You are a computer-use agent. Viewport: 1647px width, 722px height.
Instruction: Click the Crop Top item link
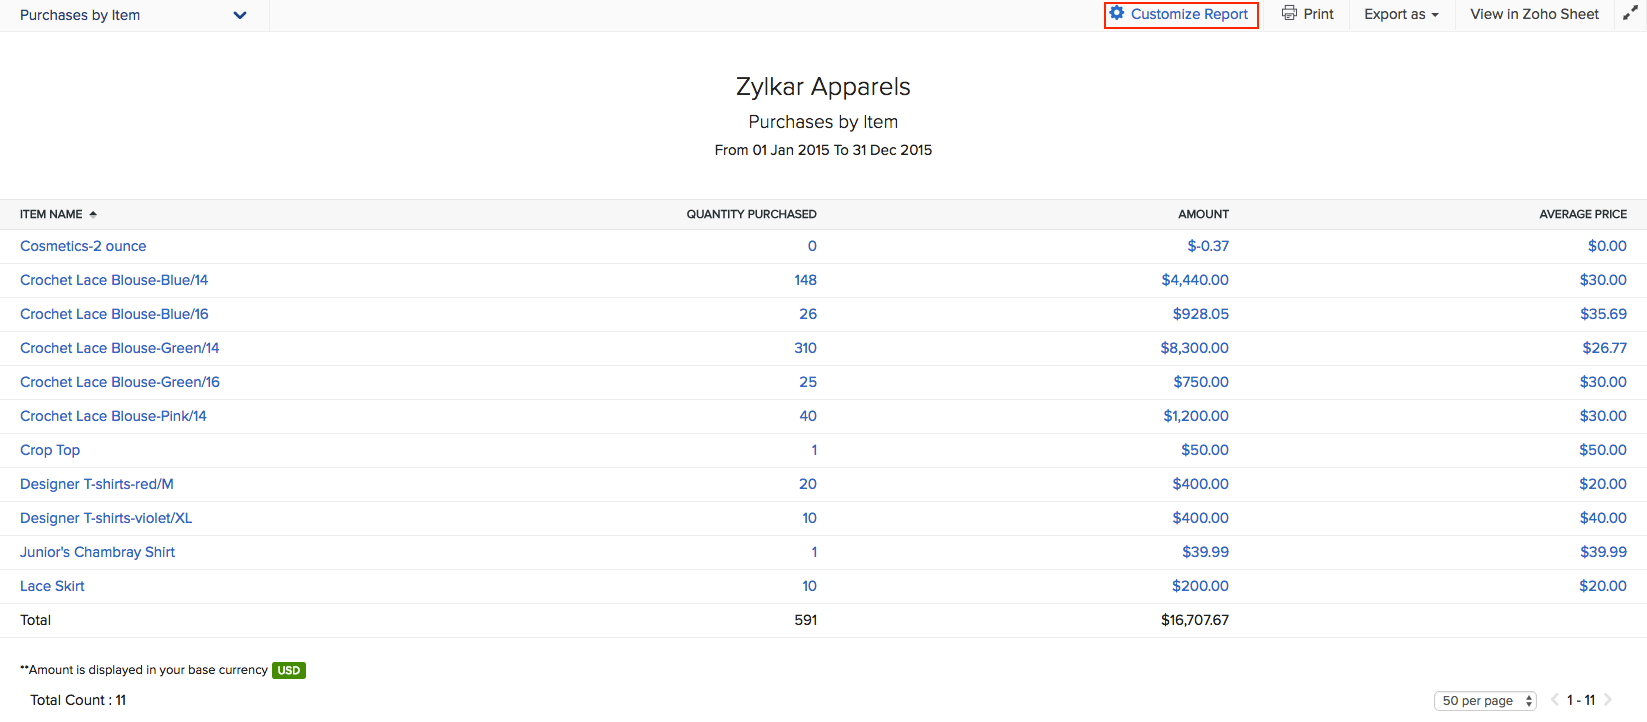50,450
